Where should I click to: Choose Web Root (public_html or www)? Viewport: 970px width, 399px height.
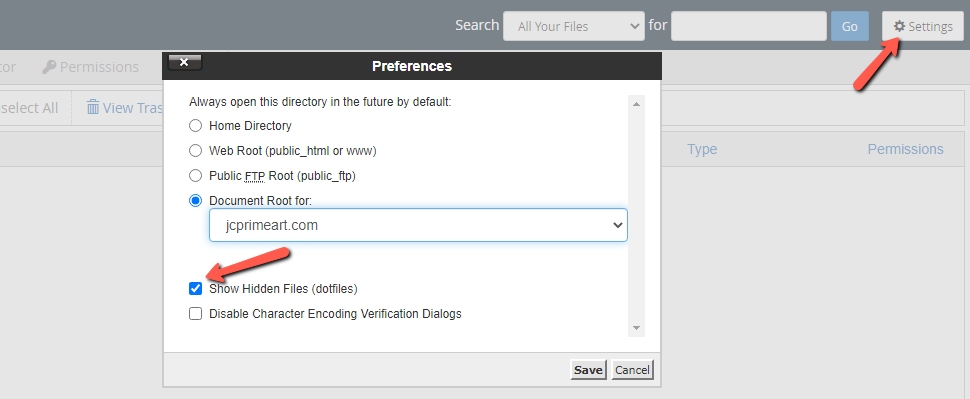click(x=195, y=150)
